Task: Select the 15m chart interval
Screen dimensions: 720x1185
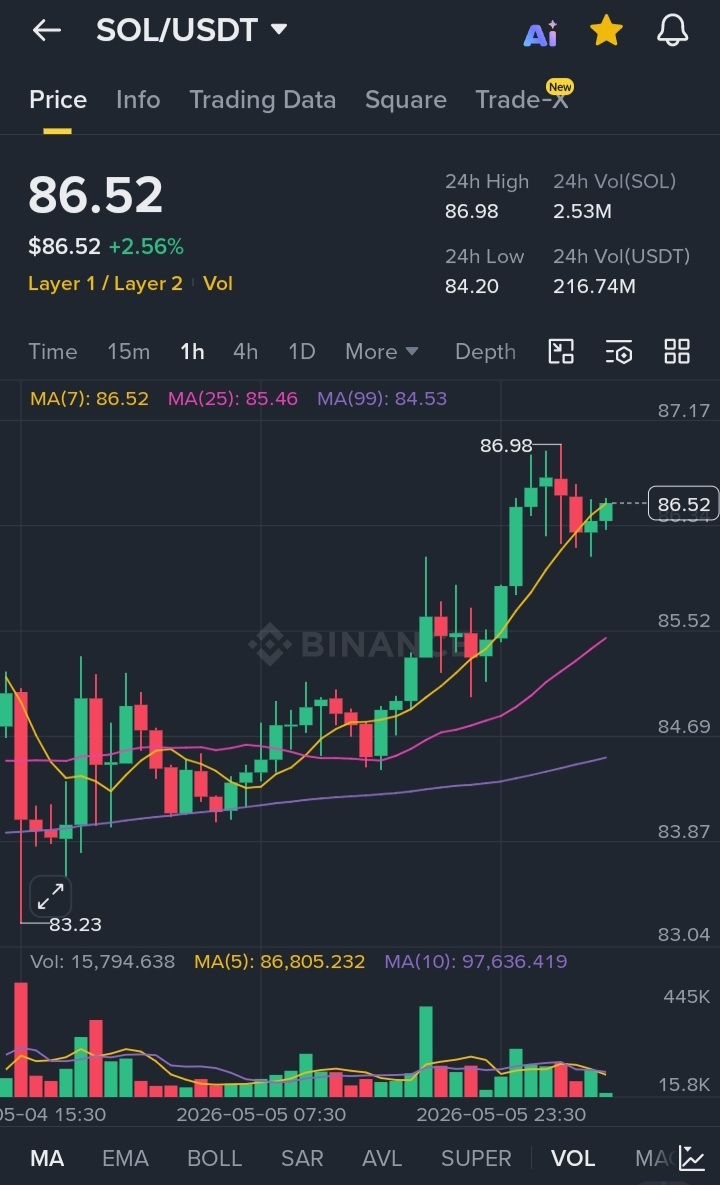Action: tap(128, 351)
